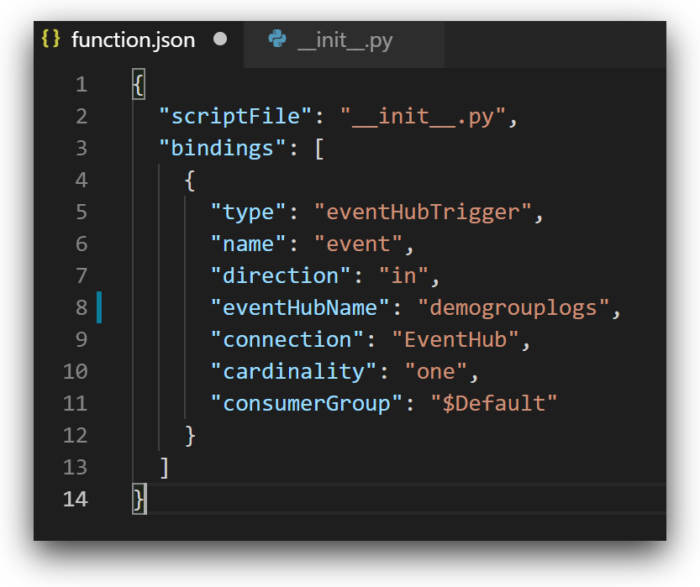The height and width of the screenshot is (587, 700).
Task: Place cursor in "eventHubTrigger" value
Action: click(x=428, y=212)
